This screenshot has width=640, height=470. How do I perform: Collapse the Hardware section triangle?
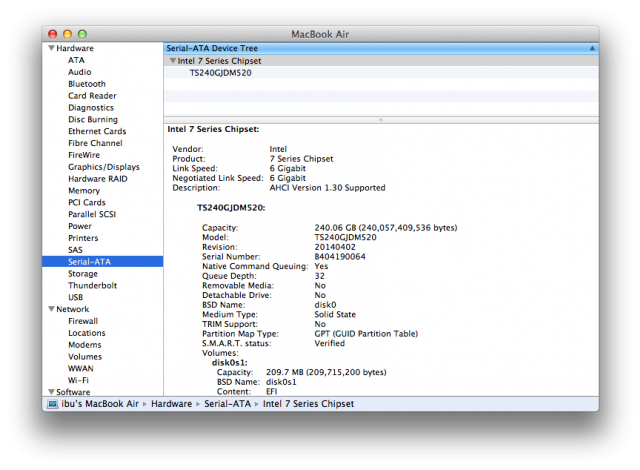pyautogui.click(x=51, y=48)
